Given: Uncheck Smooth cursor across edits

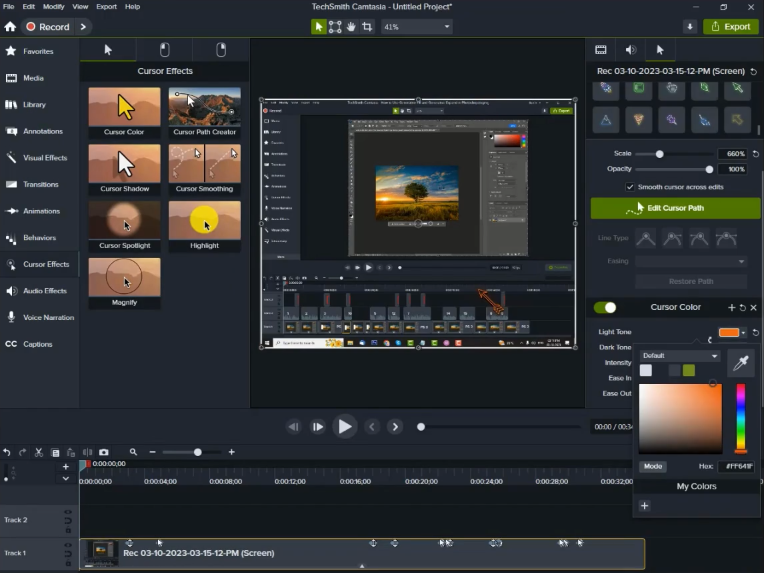Looking at the screenshot, I should point(630,187).
